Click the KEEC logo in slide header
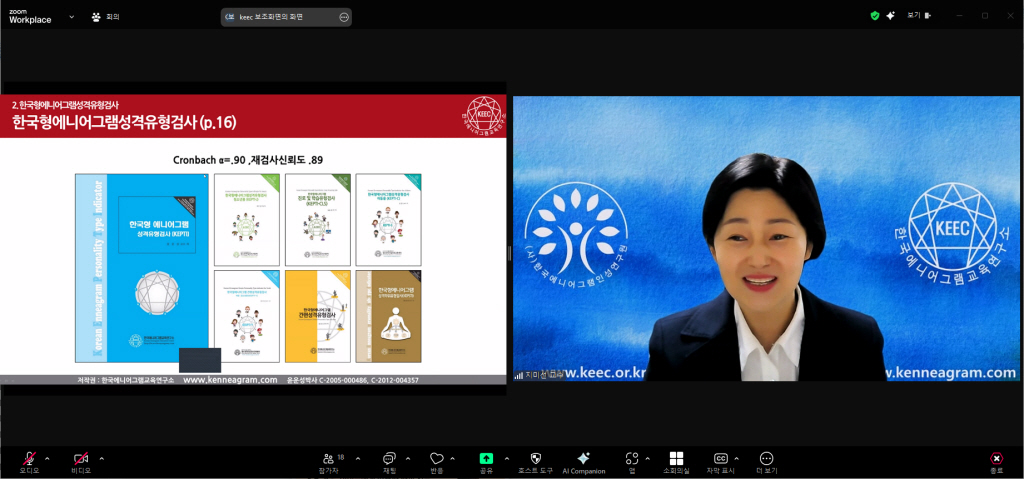This screenshot has width=1024, height=479. (x=484, y=116)
